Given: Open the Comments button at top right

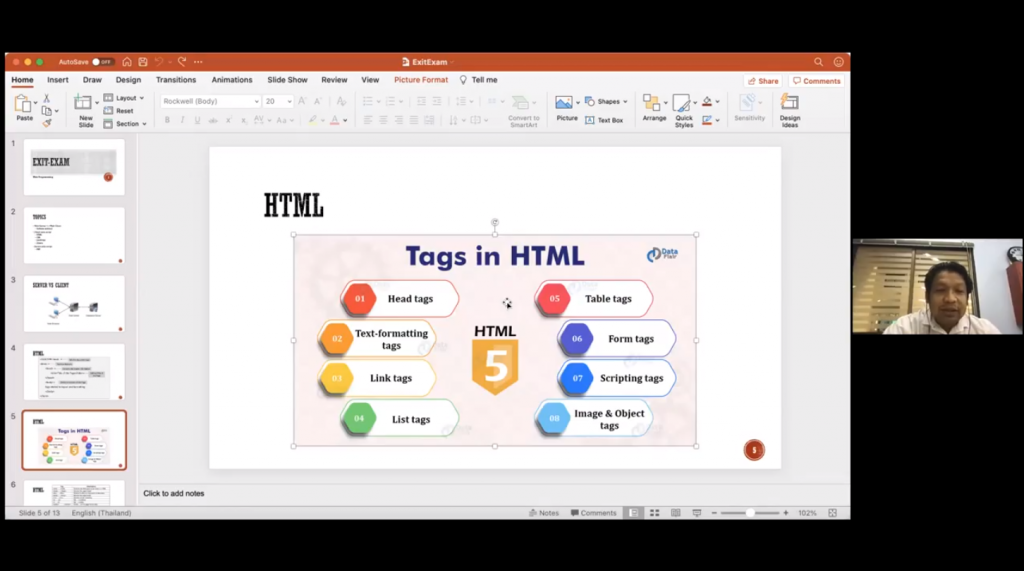Looking at the screenshot, I should (x=816, y=81).
